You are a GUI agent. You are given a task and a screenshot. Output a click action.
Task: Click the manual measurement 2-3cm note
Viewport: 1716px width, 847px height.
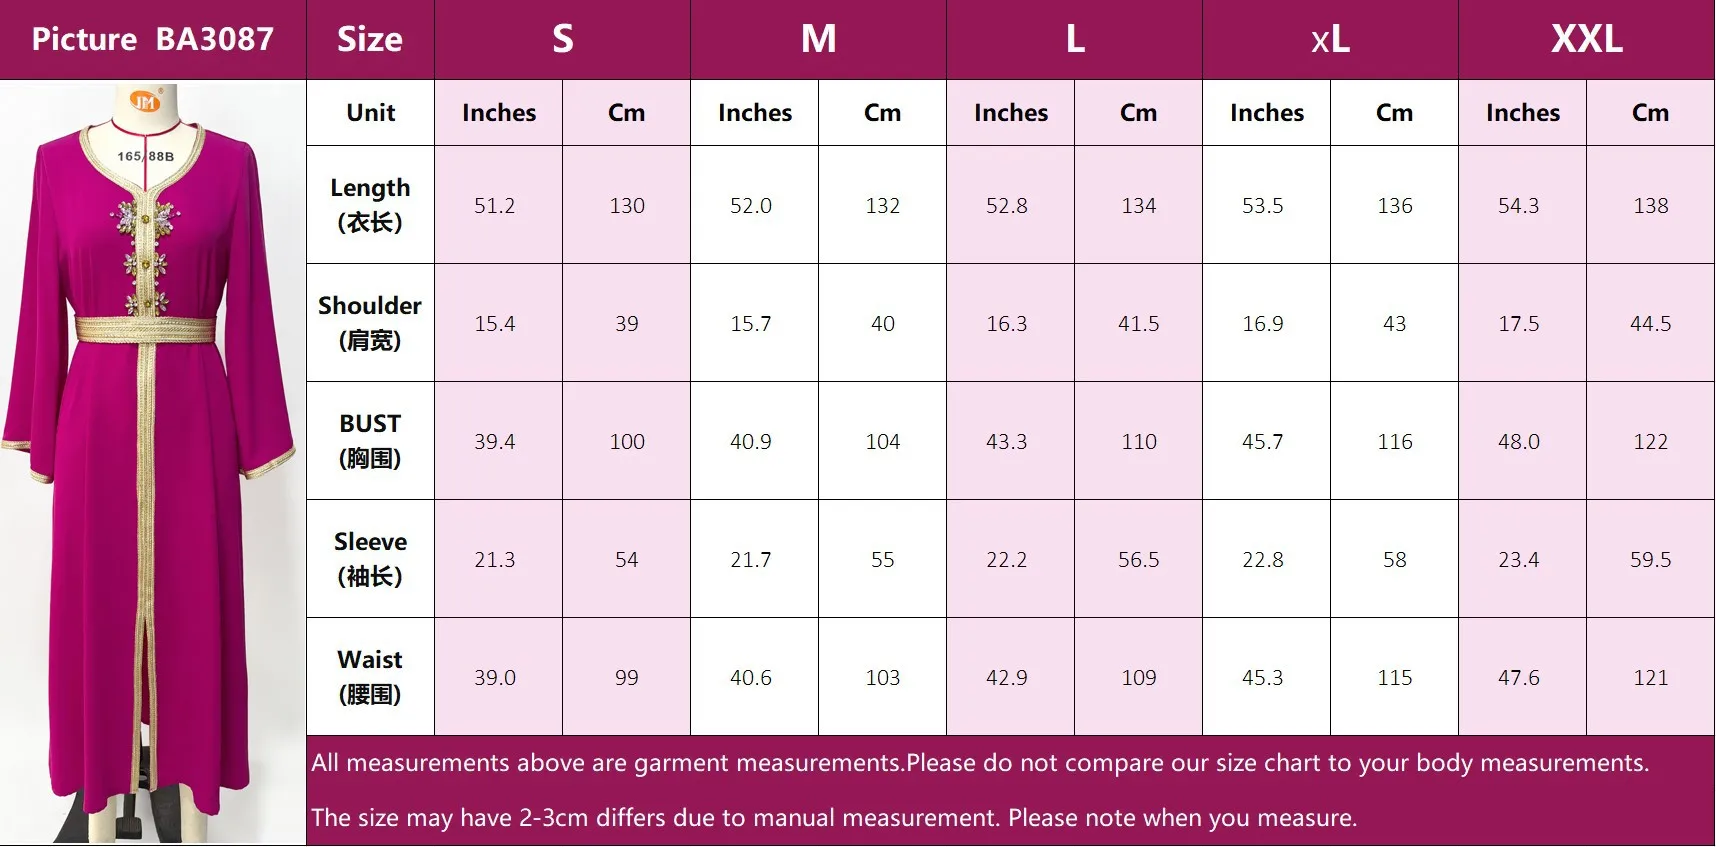[x=833, y=818]
